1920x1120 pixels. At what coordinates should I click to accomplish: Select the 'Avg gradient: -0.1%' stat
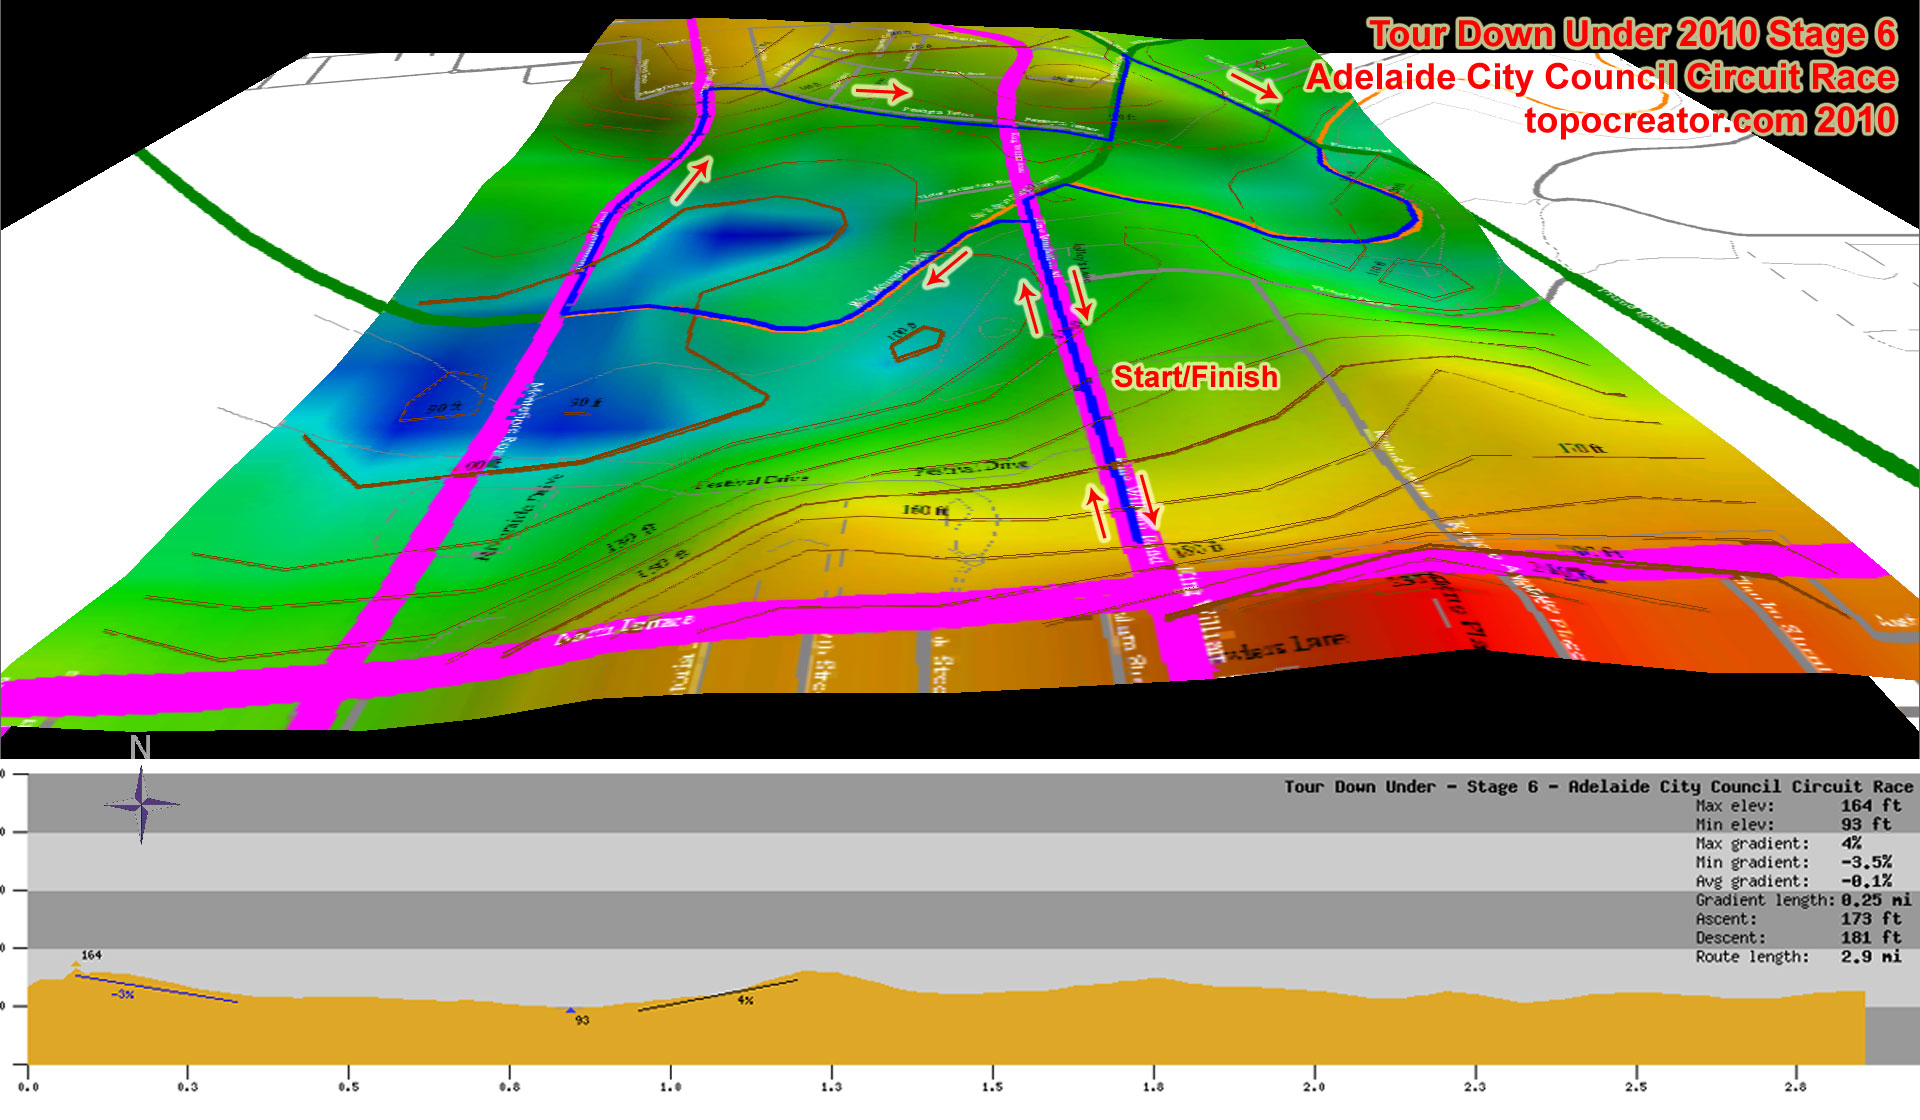click(1793, 882)
